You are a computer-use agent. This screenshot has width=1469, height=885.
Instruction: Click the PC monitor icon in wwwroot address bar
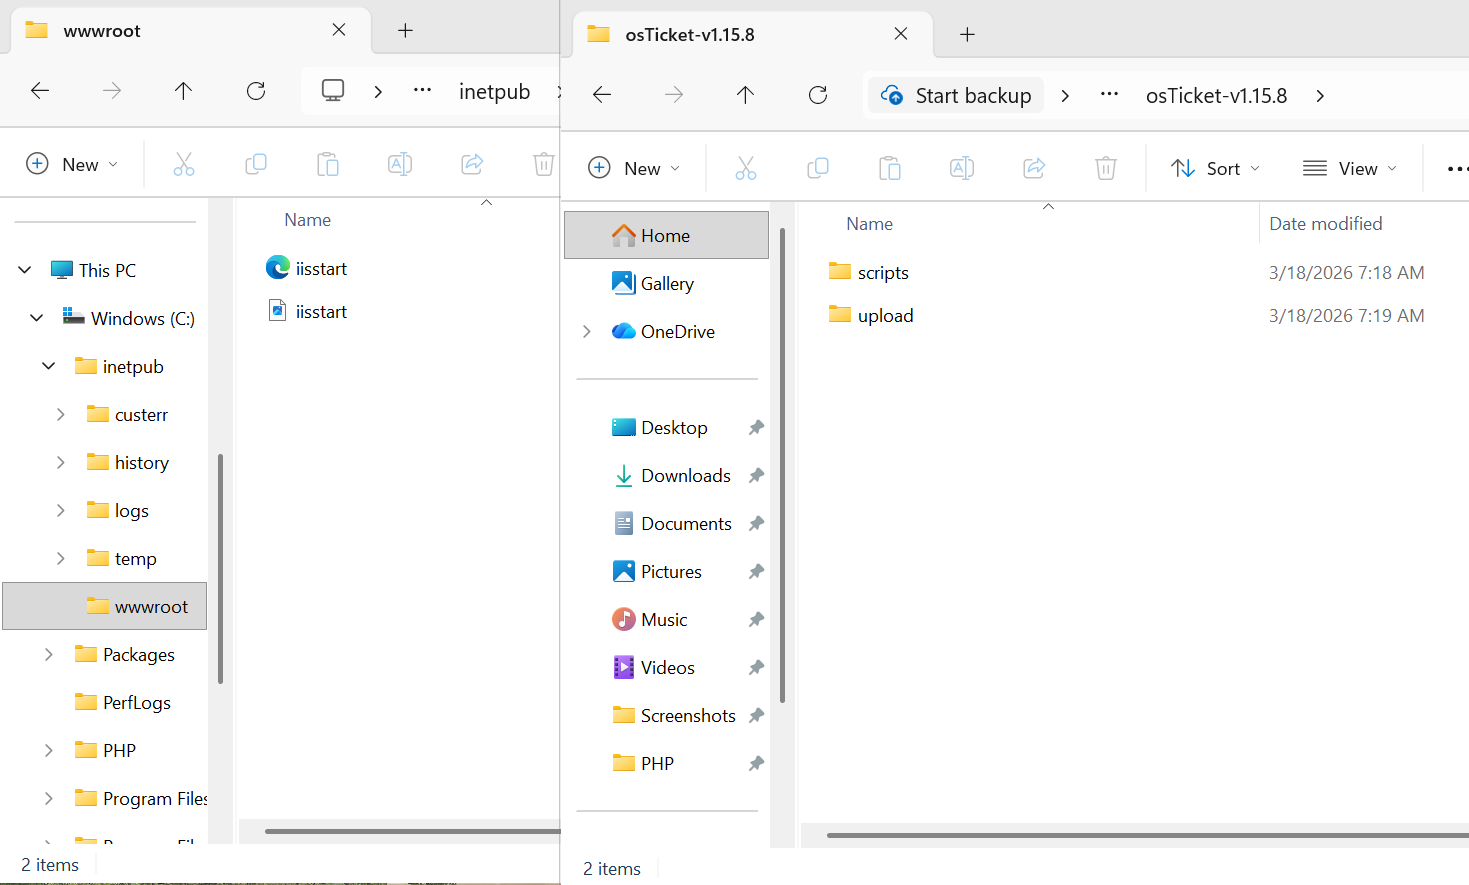[333, 91]
